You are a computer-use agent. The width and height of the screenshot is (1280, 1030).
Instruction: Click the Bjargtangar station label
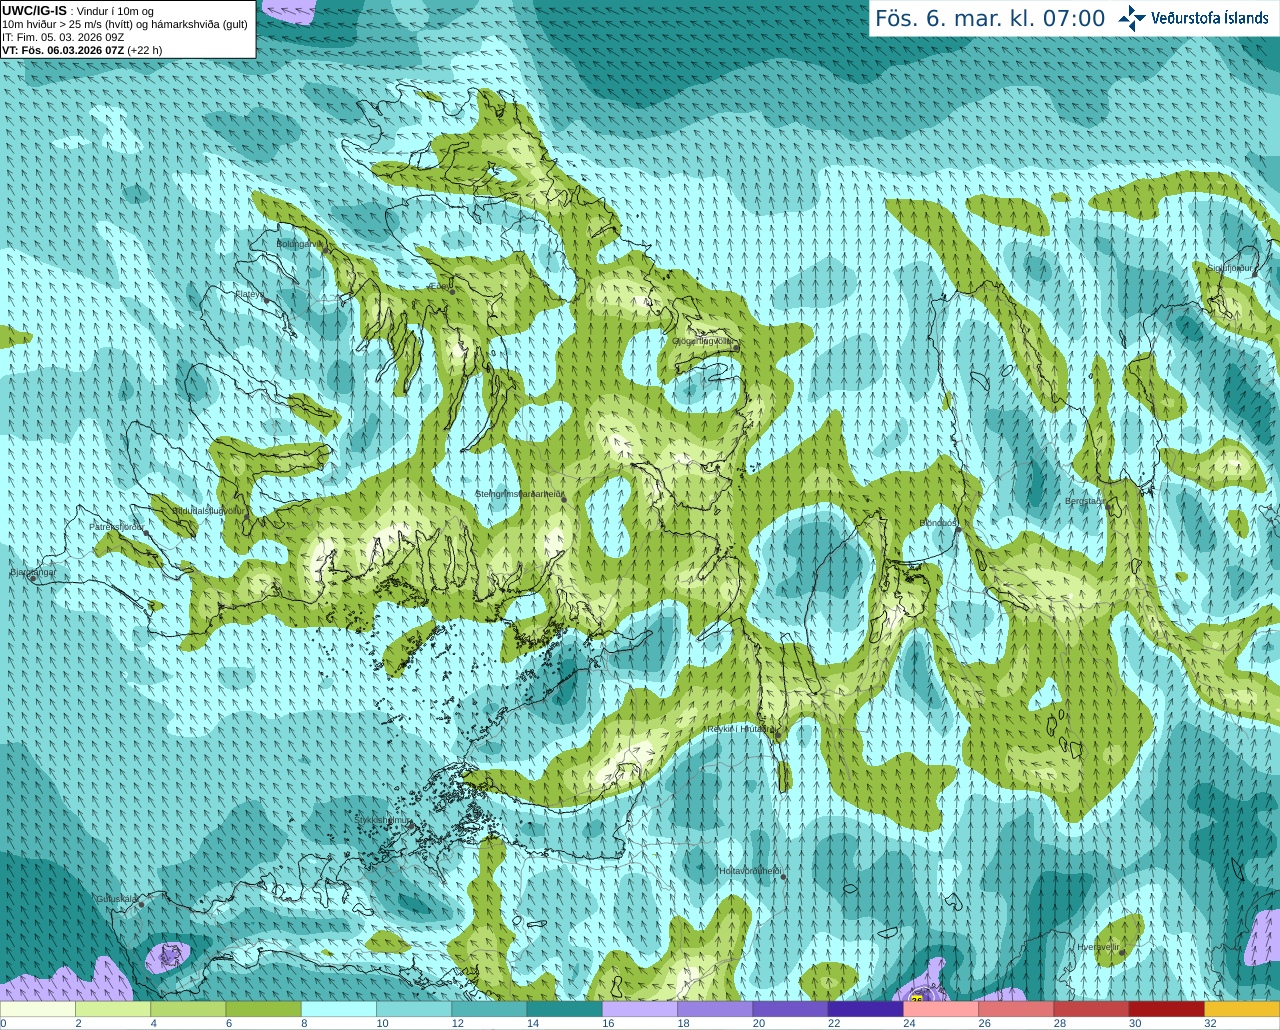[33, 572]
